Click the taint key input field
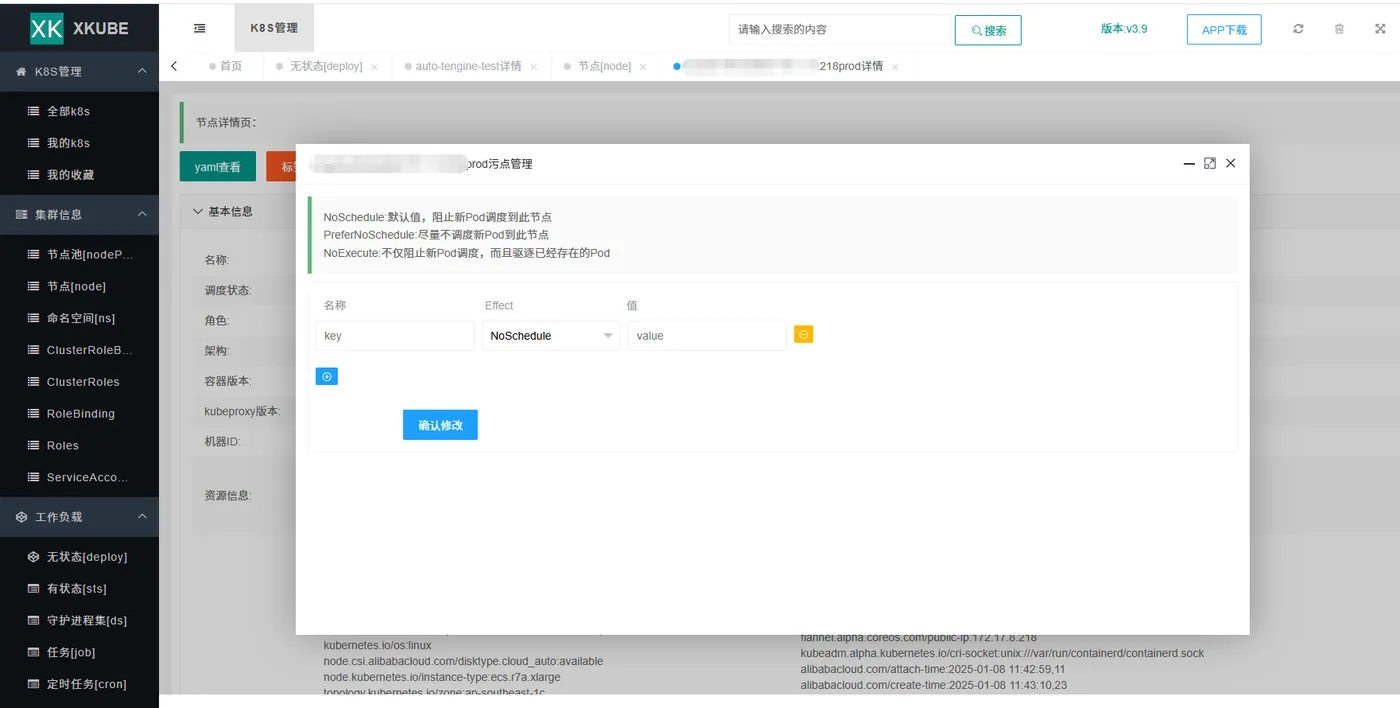Image resolution: width=1400 pixels, height=708 pixels. (x=395, y=336)
